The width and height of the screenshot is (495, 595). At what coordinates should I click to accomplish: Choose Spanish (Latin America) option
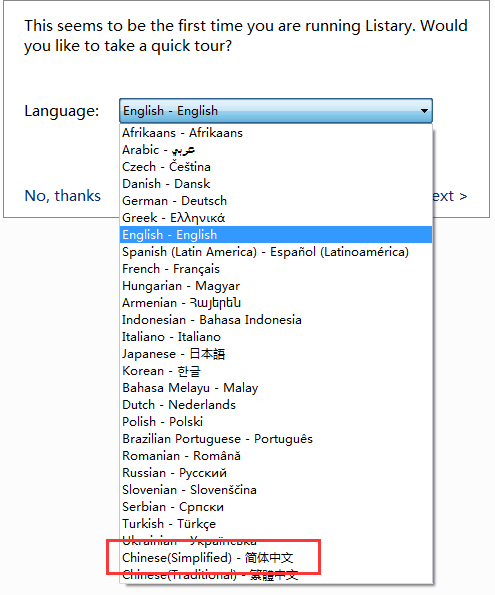(x=276, y=252)
